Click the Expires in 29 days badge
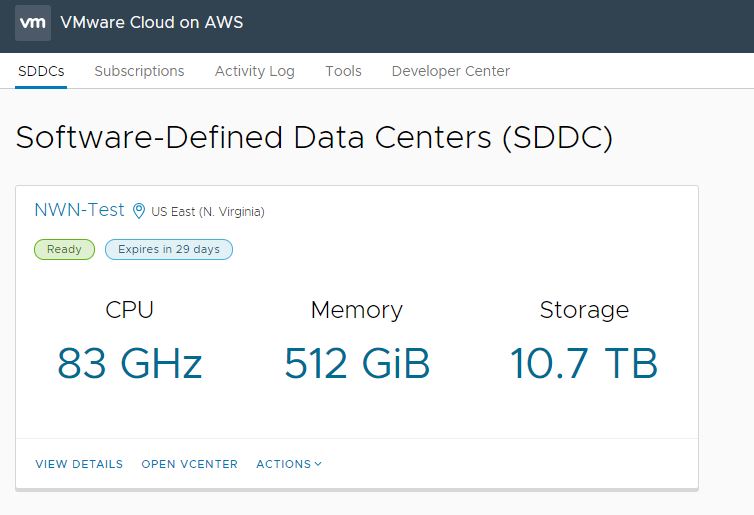 coord(169,250)
